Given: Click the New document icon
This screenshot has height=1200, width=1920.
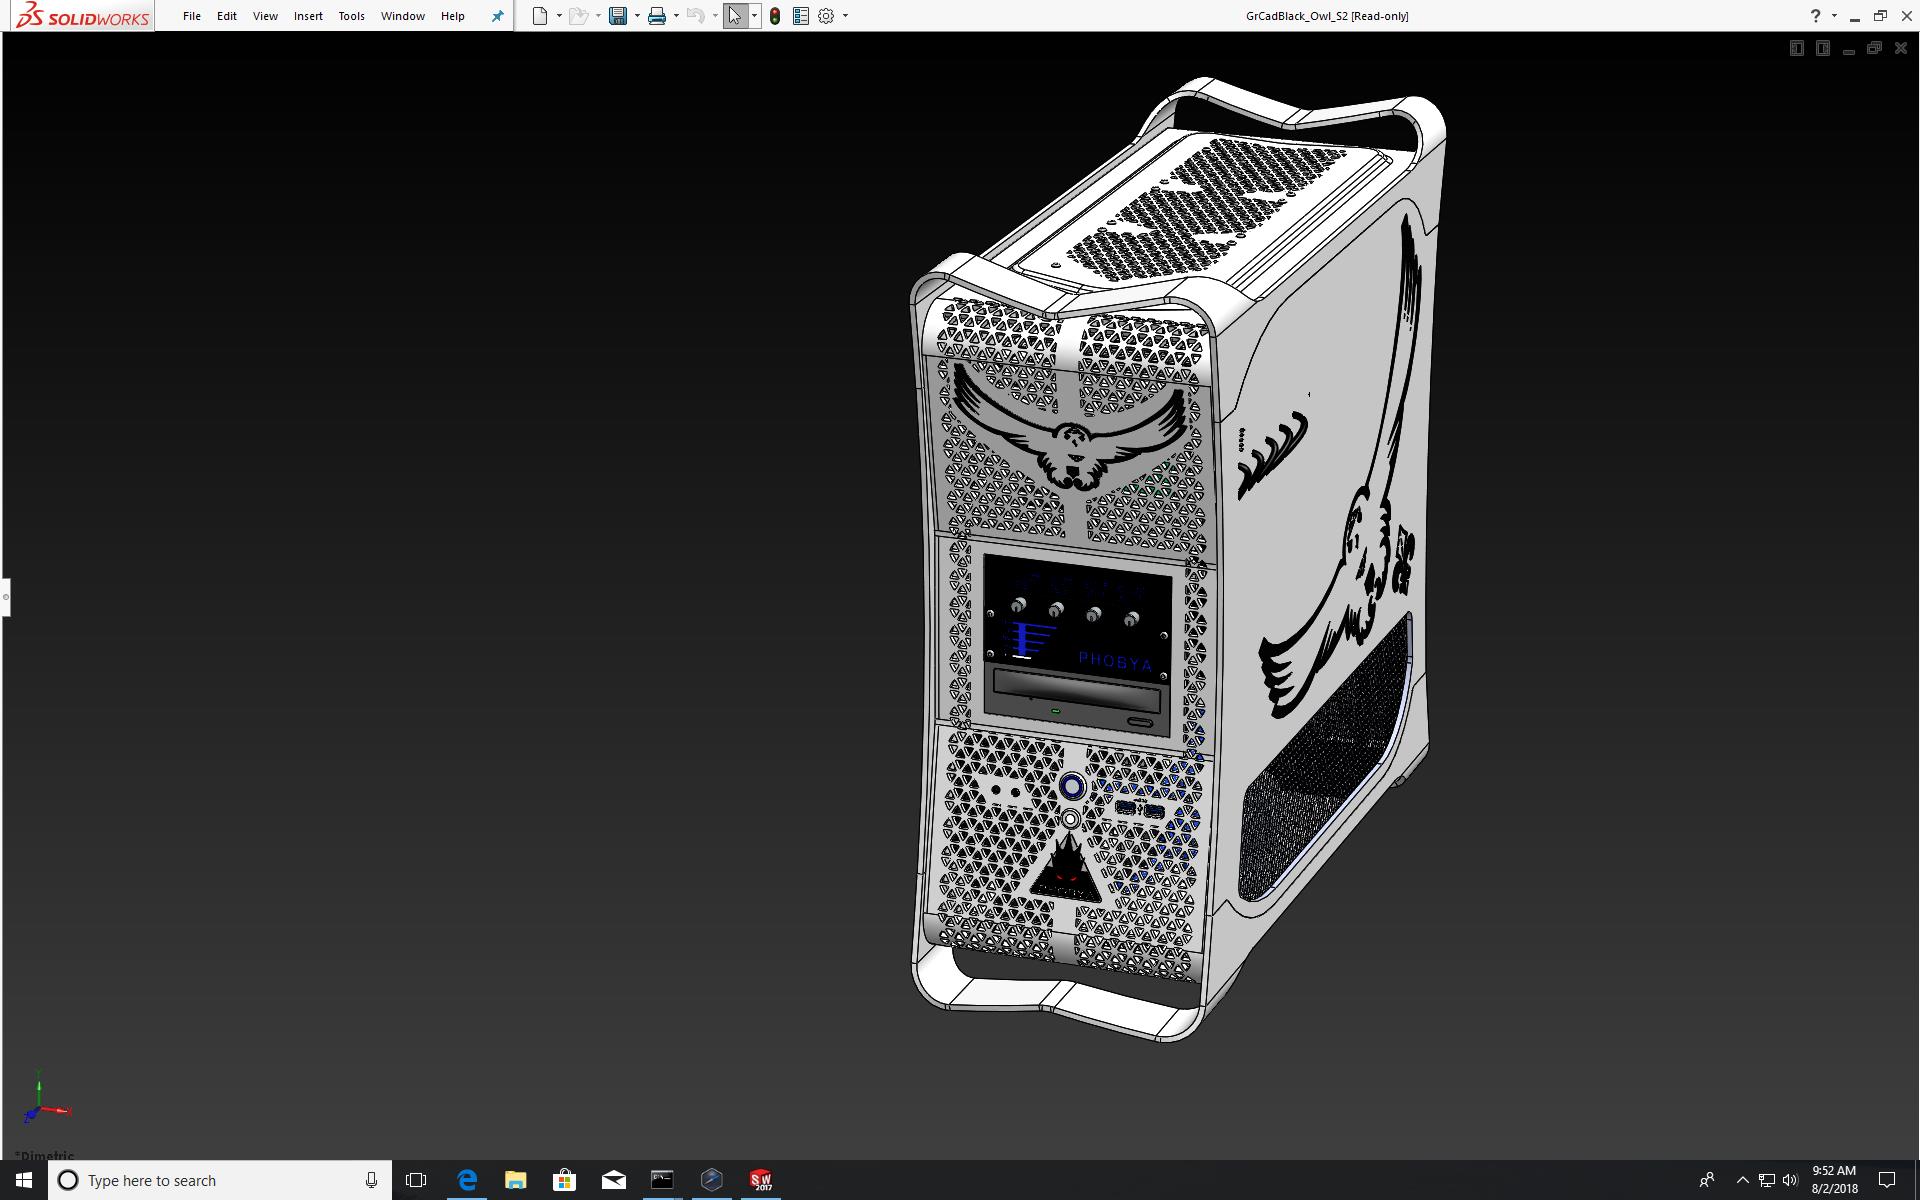Looking at the screenshot, I should pos(540,16).
